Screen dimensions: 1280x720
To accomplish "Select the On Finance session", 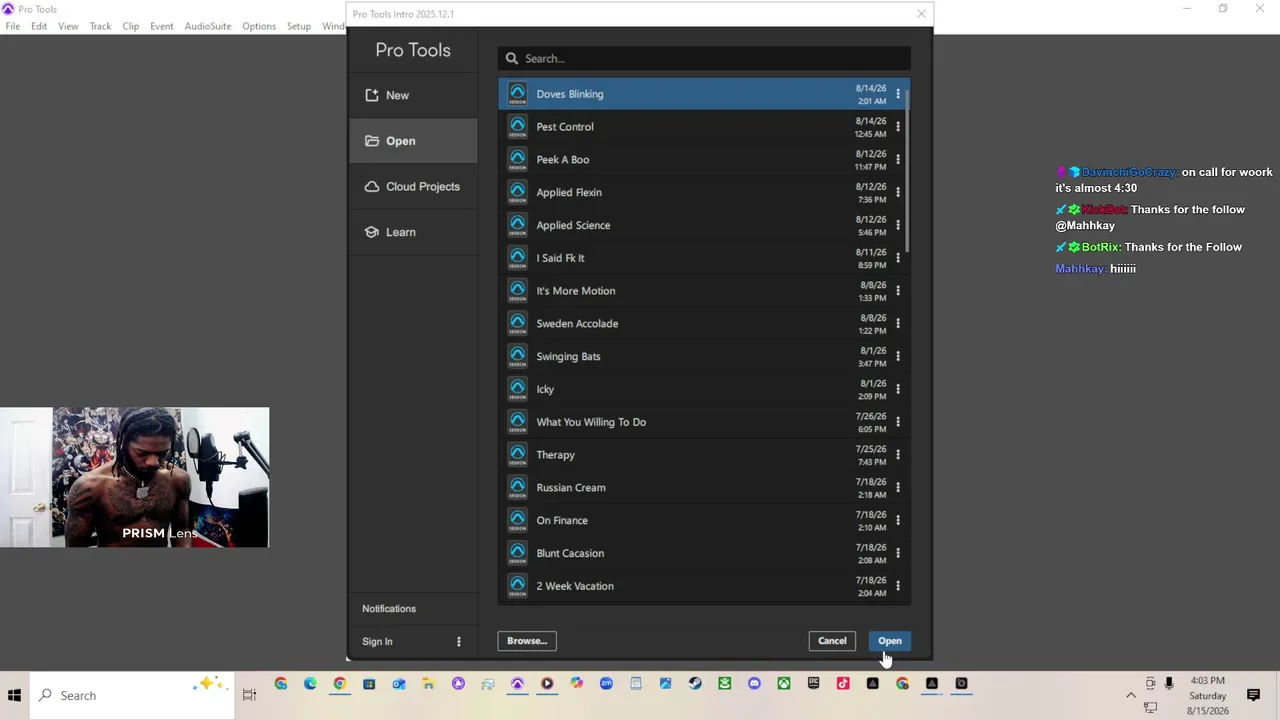I will pyautogui.click(x=704, y=520).
